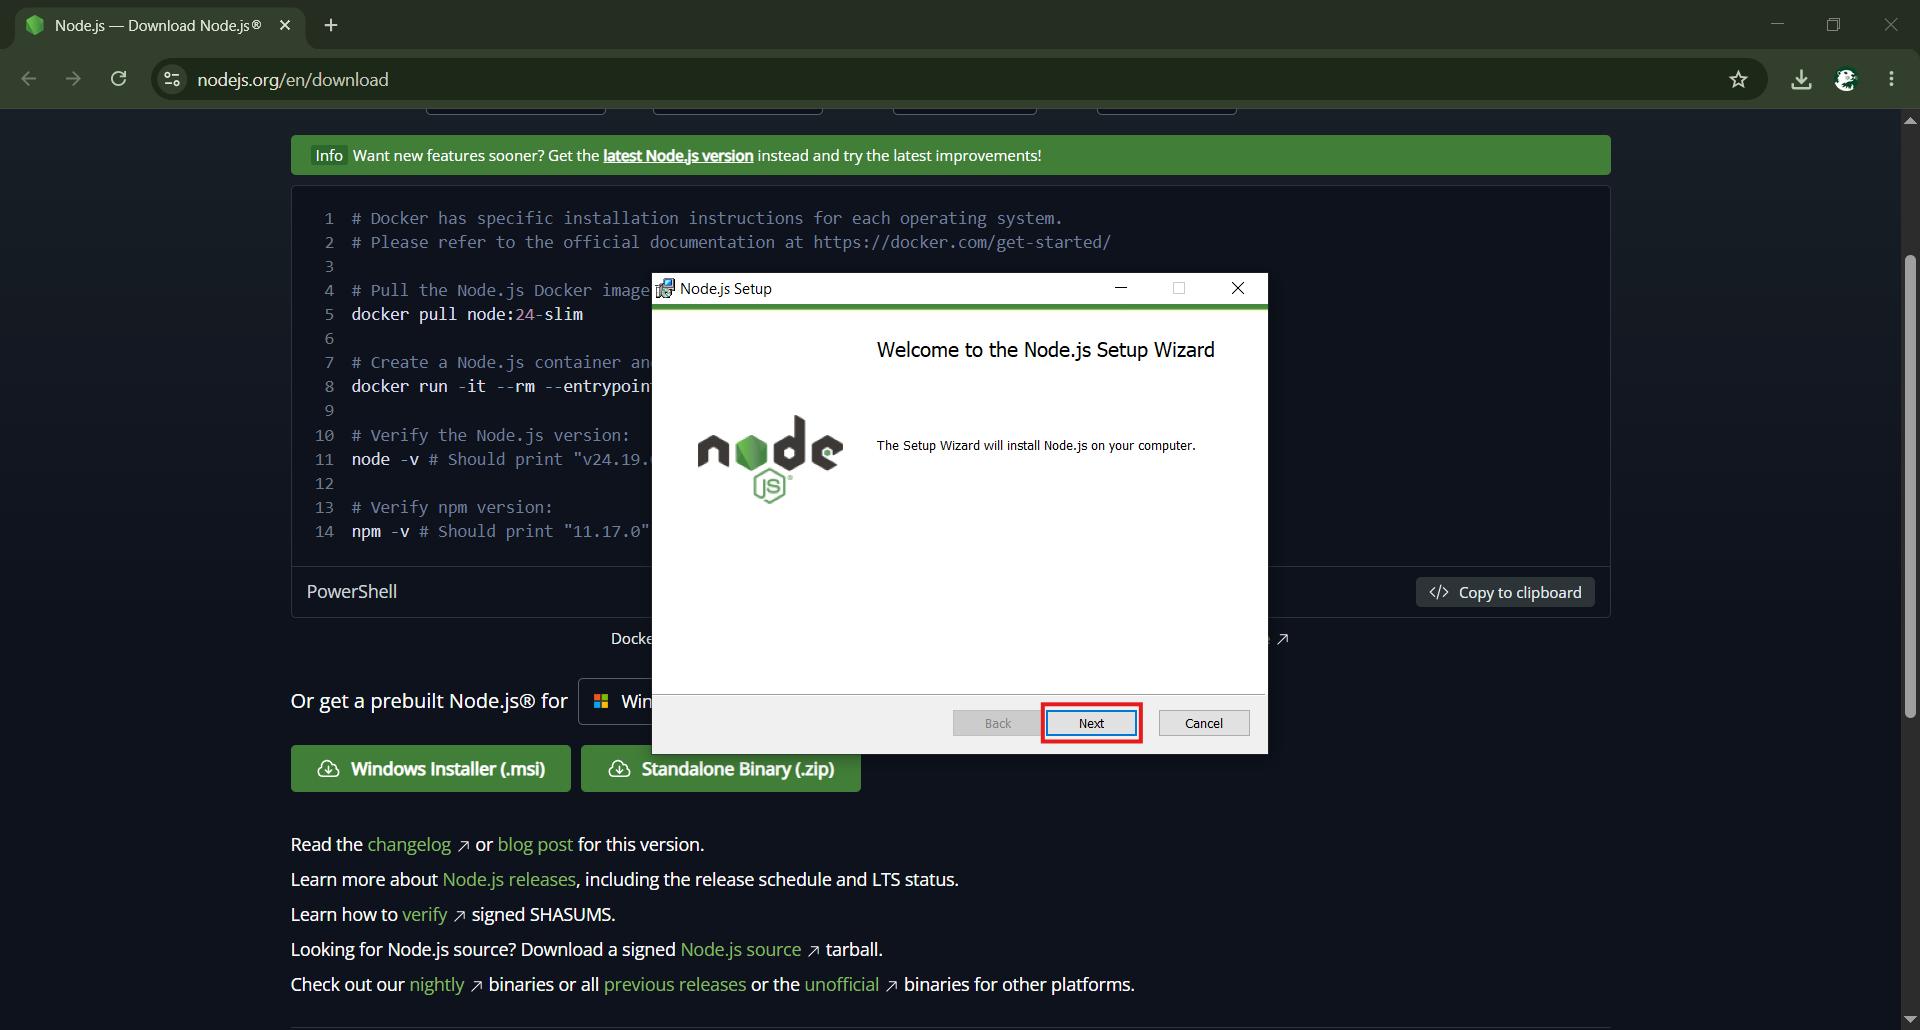1920x1030 pixels.
Task: Visit the nightly binaries link
Action: (437, 985)
